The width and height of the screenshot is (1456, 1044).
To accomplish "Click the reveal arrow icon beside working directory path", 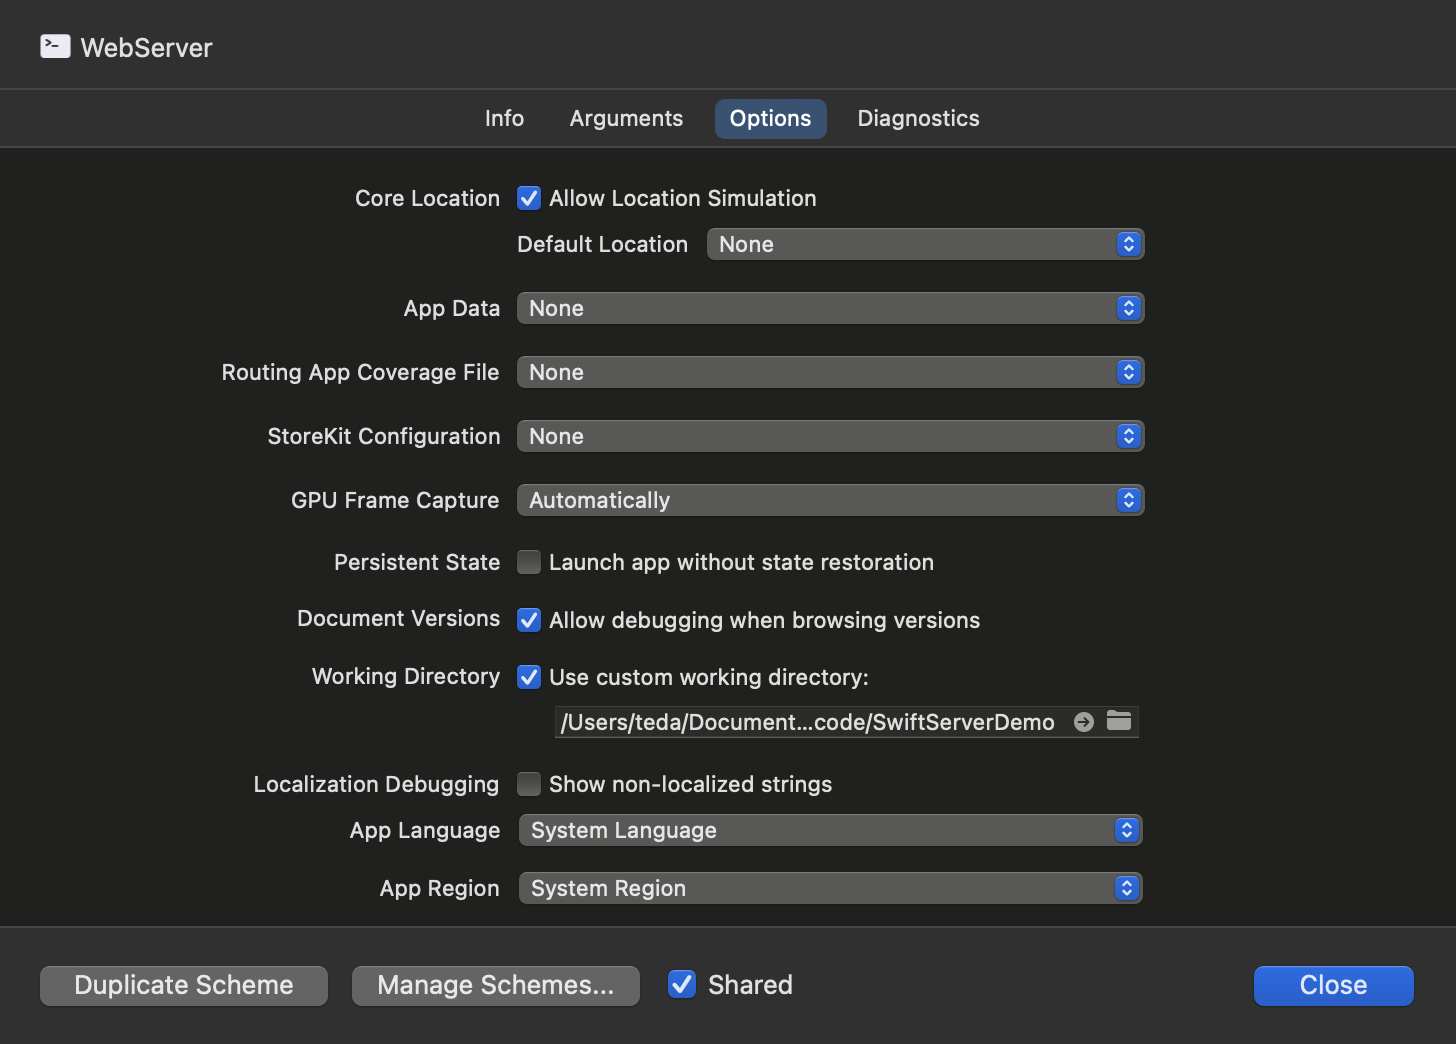I will pyautogui.click(x=1083, y=722).
